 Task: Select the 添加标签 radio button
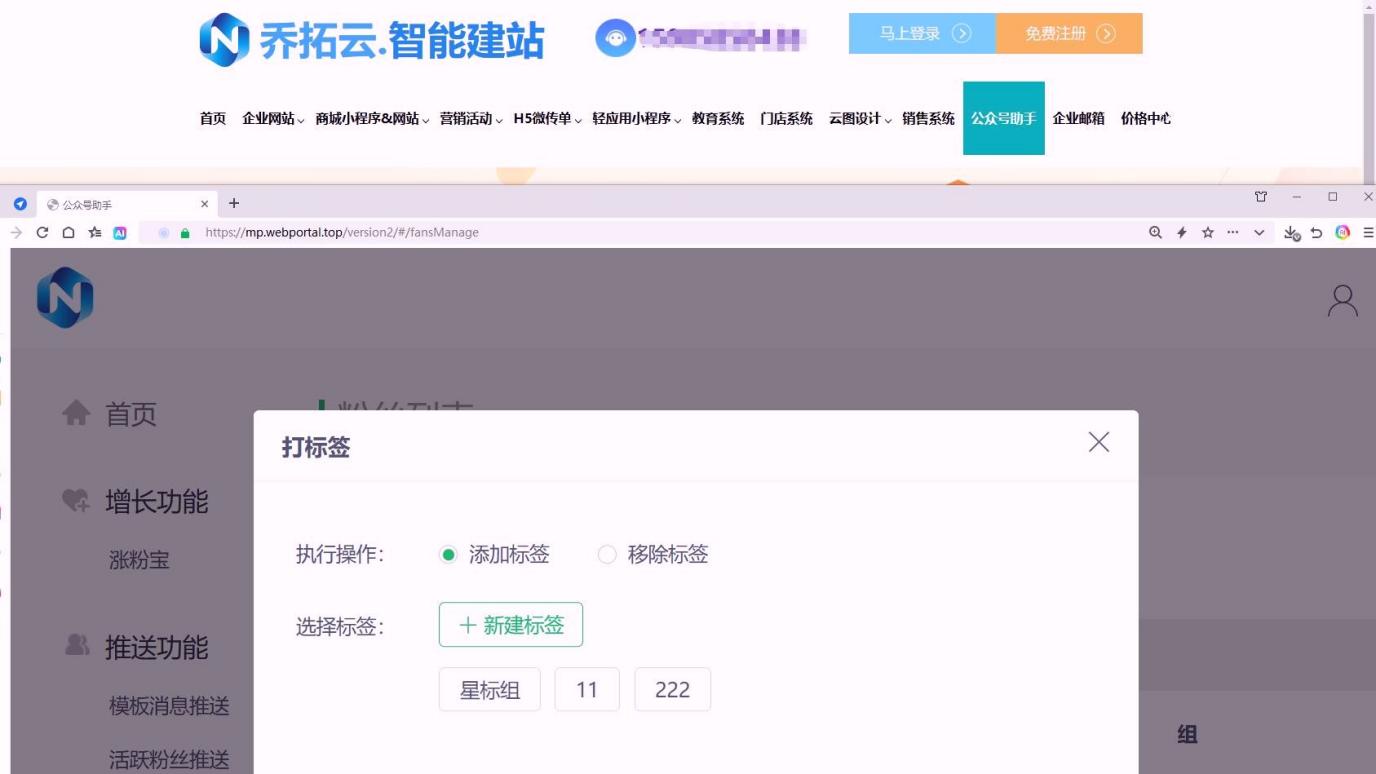[x=448, y=555]
